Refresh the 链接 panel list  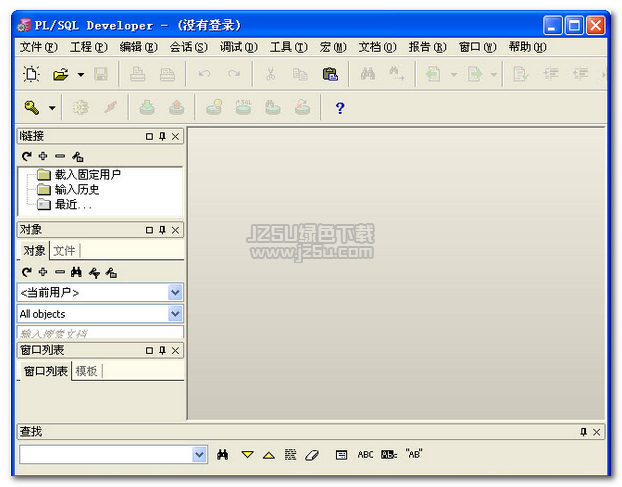[27, 156]
